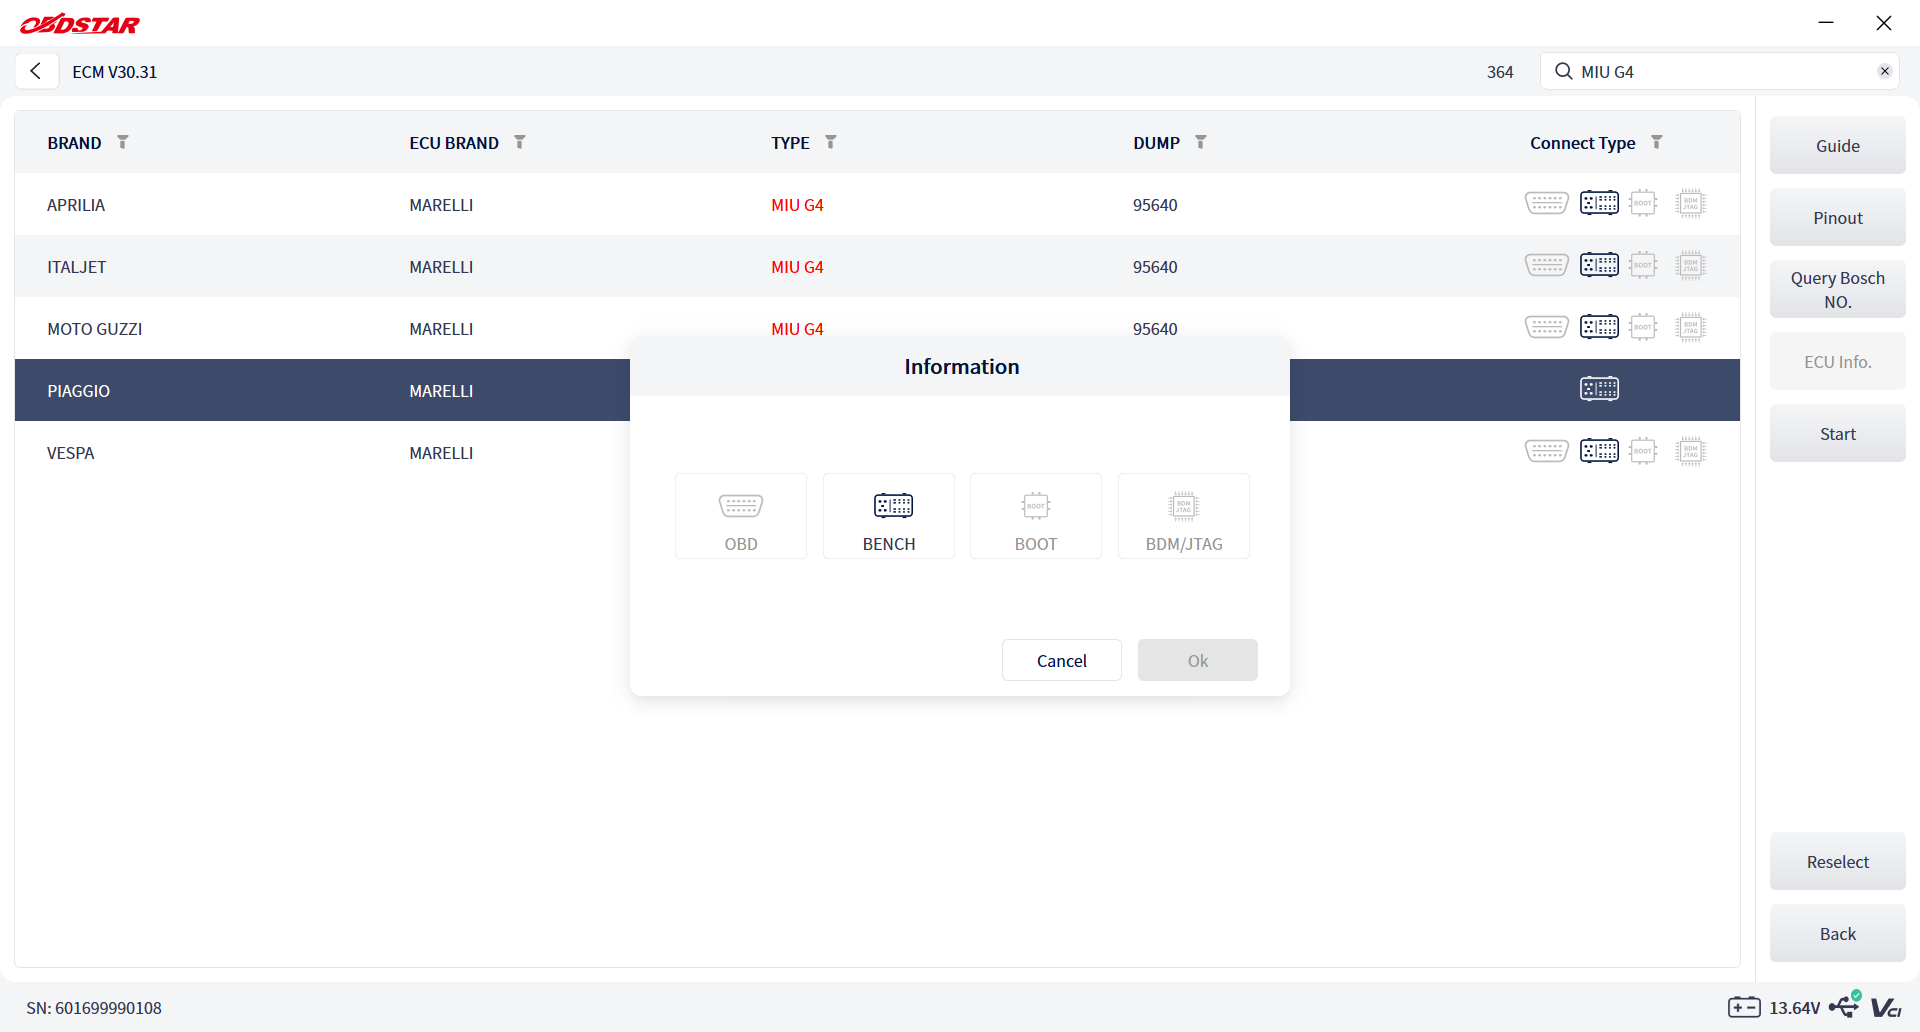Select OBD icon in APRILIA row

[x=1547, y=203]
